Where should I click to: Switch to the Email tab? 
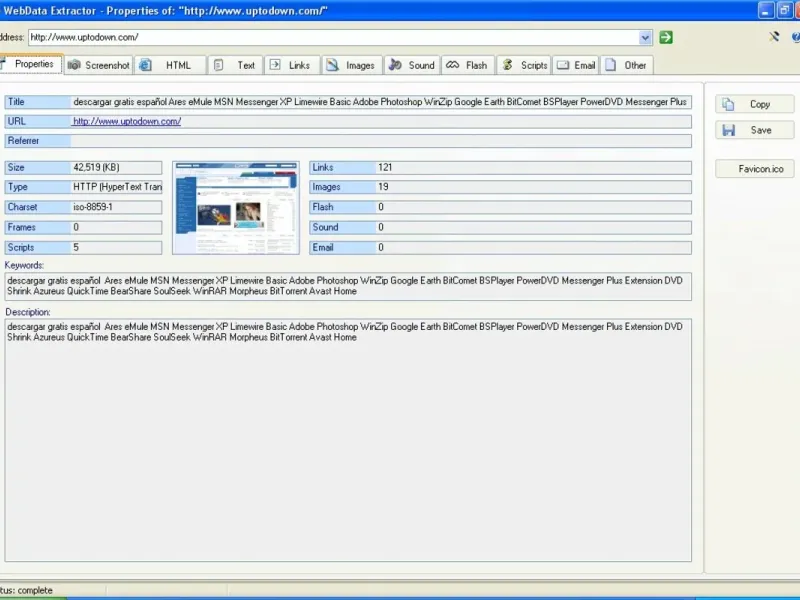(576, 65)
